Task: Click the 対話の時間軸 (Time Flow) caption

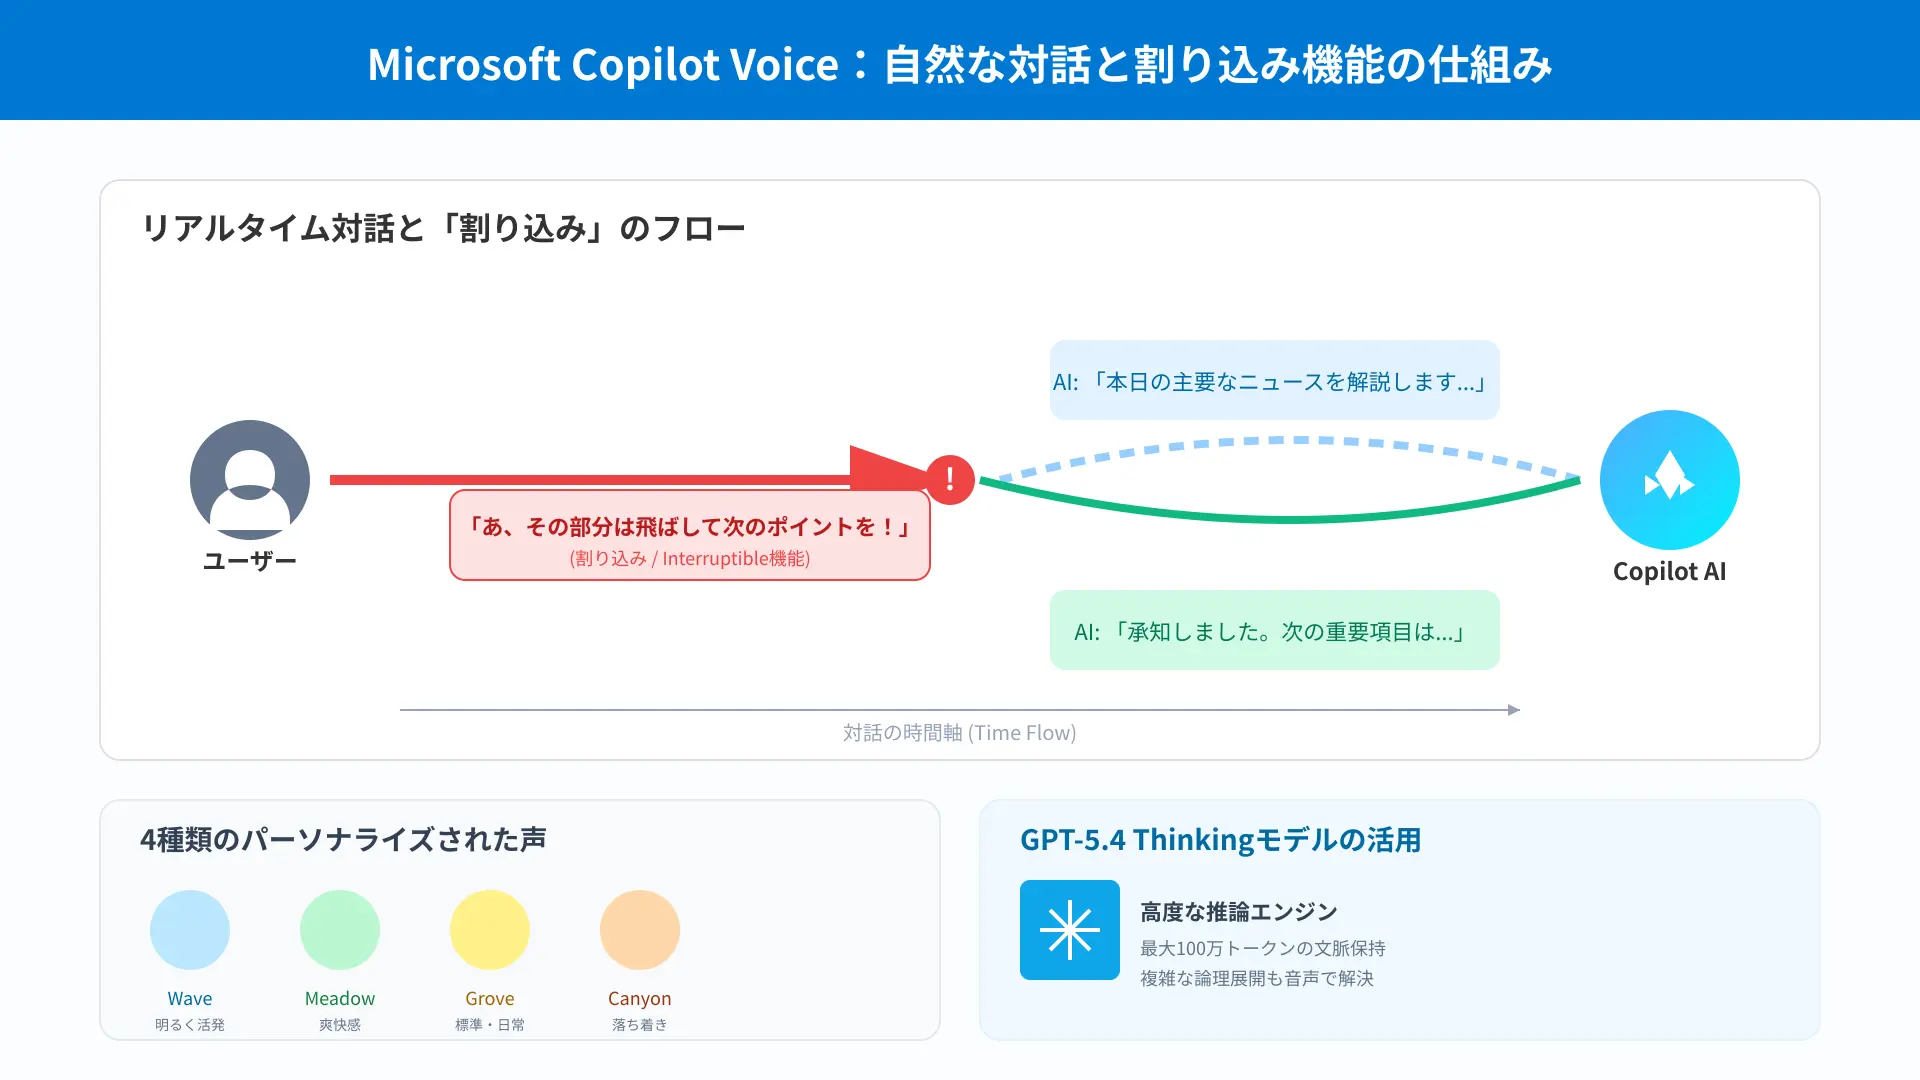Action: [x=960, y=733]
